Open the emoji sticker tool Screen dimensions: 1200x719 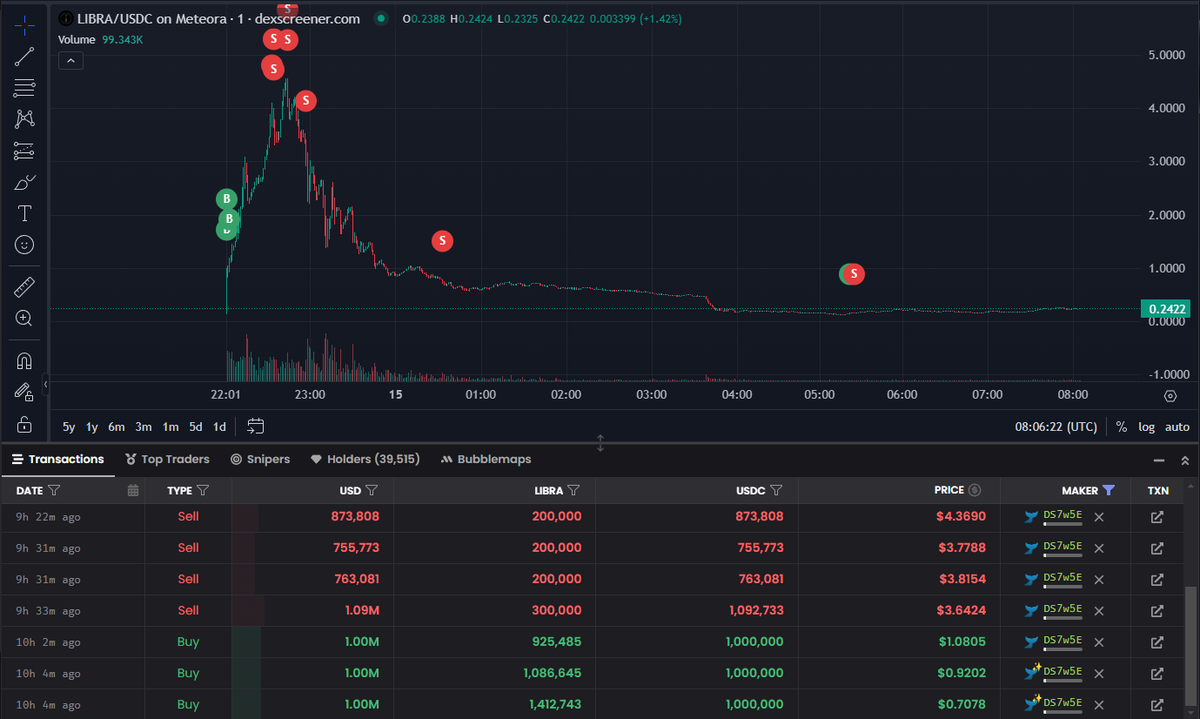click(x=24, y=244)
